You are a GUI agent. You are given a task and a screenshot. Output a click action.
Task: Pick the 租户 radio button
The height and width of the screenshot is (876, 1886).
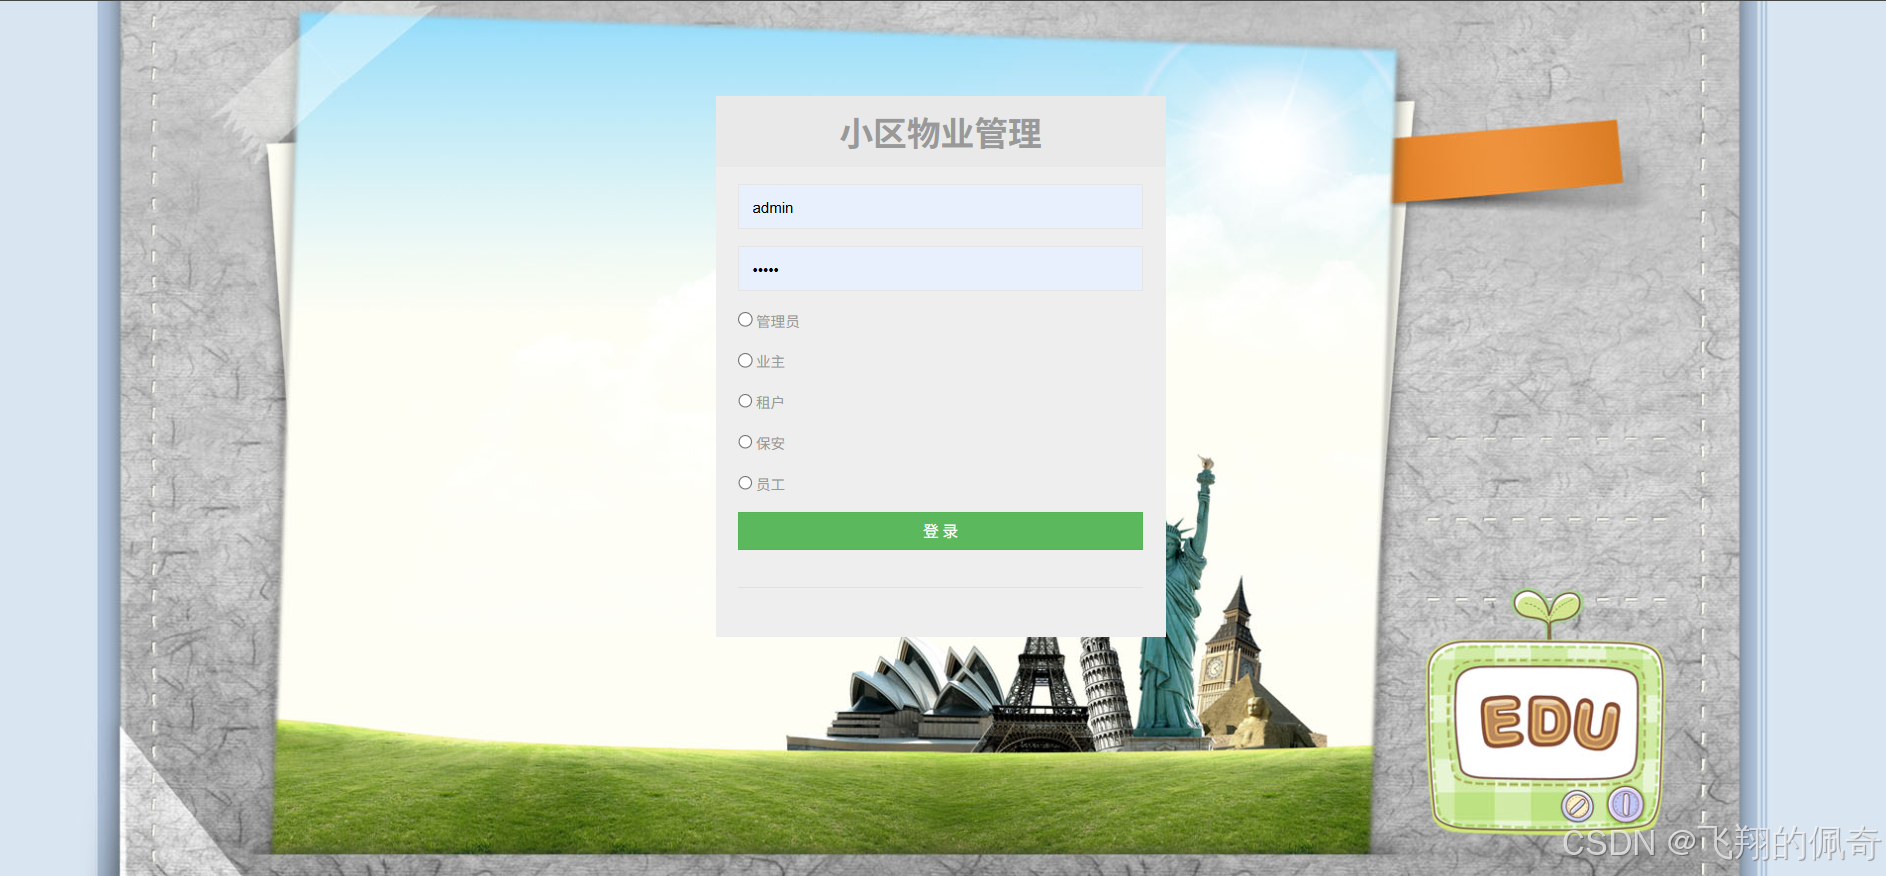coord(745,401)
